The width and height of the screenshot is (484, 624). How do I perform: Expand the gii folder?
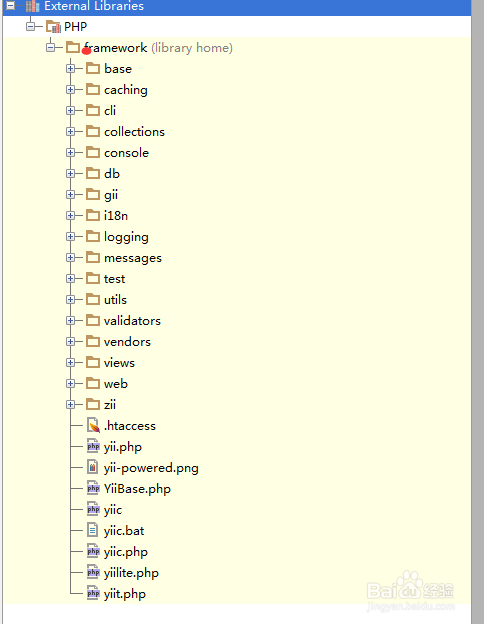point(70,195)
